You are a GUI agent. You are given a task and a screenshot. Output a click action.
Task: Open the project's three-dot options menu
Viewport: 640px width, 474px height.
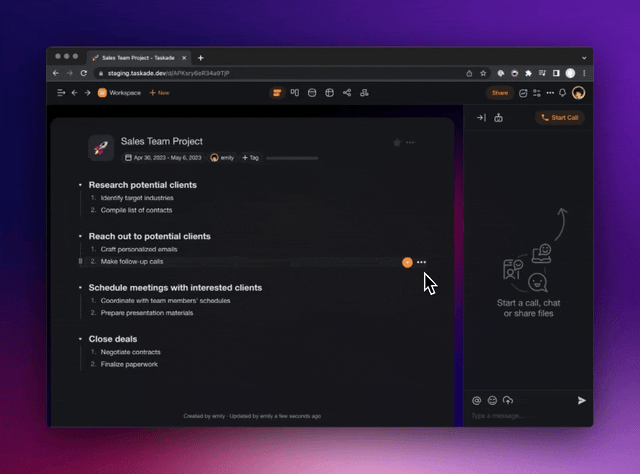pos(411,142)
